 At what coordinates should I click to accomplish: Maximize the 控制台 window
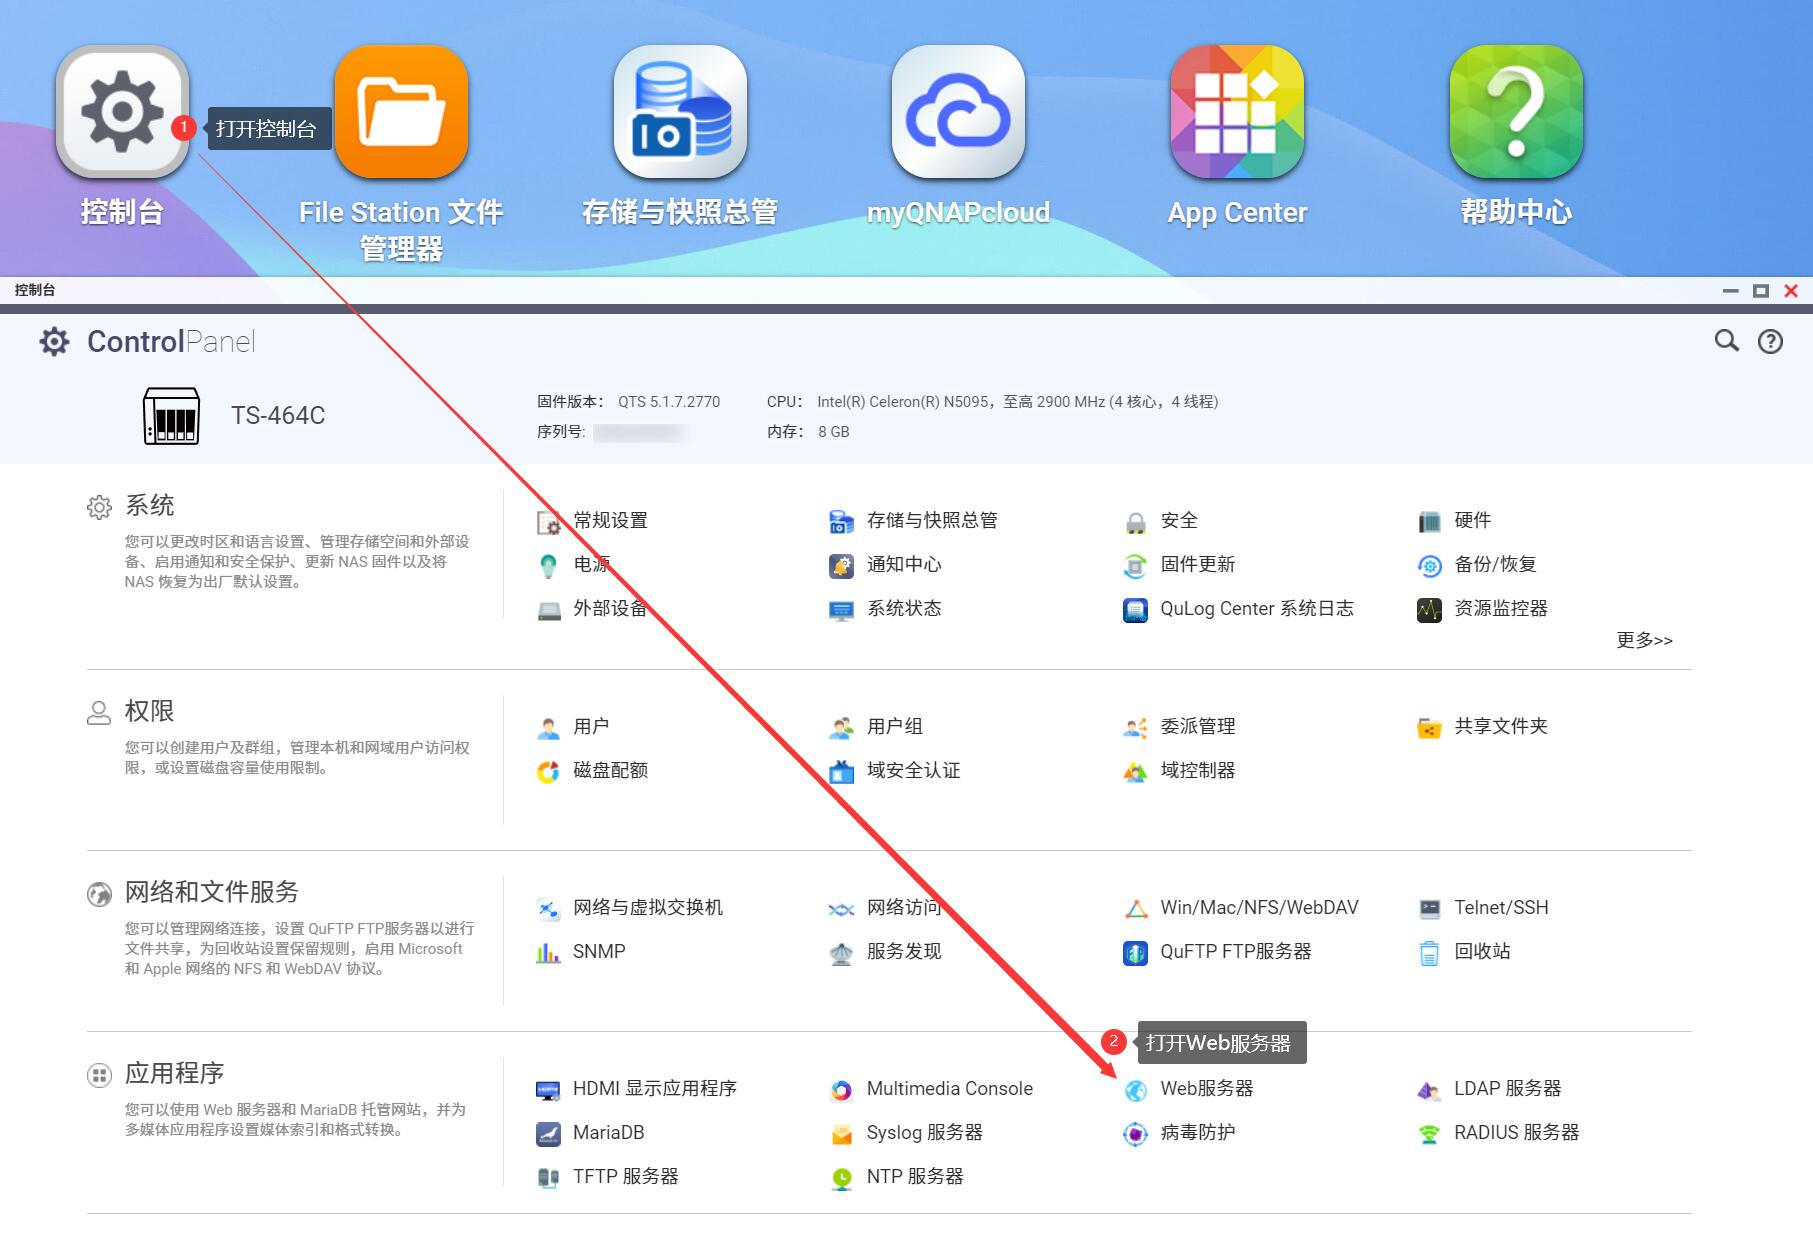tap(1761, 291)
